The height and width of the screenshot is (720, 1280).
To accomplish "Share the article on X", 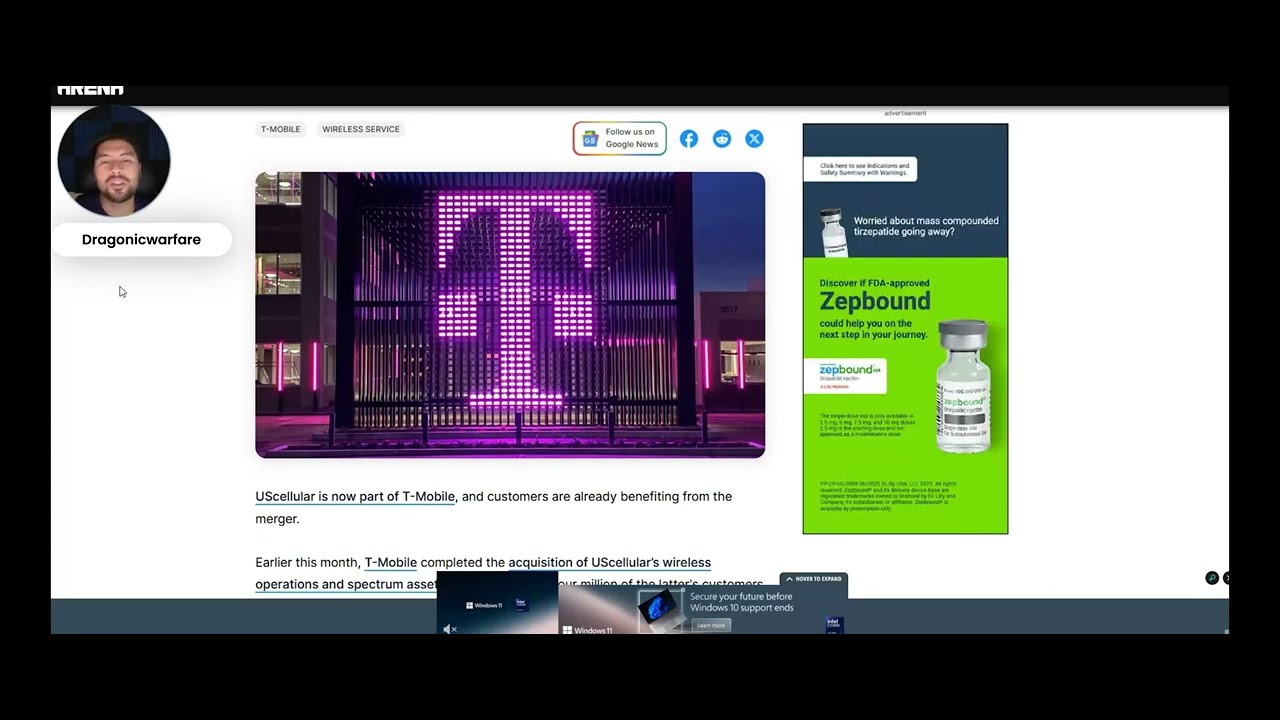I will tap(754, 139).
